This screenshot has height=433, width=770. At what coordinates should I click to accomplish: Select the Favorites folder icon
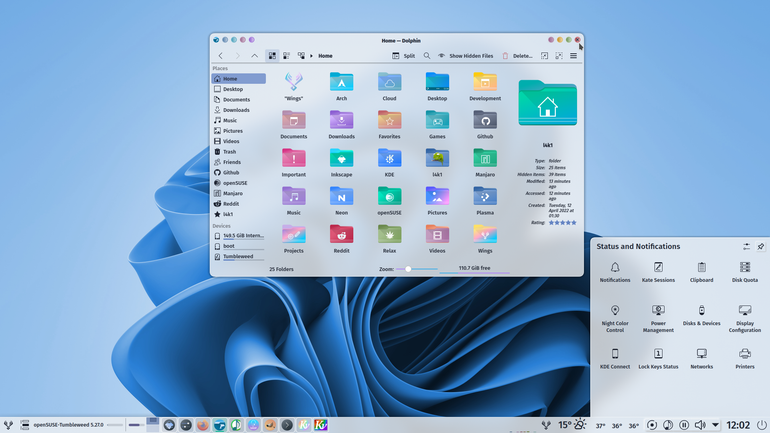[389, 121]
